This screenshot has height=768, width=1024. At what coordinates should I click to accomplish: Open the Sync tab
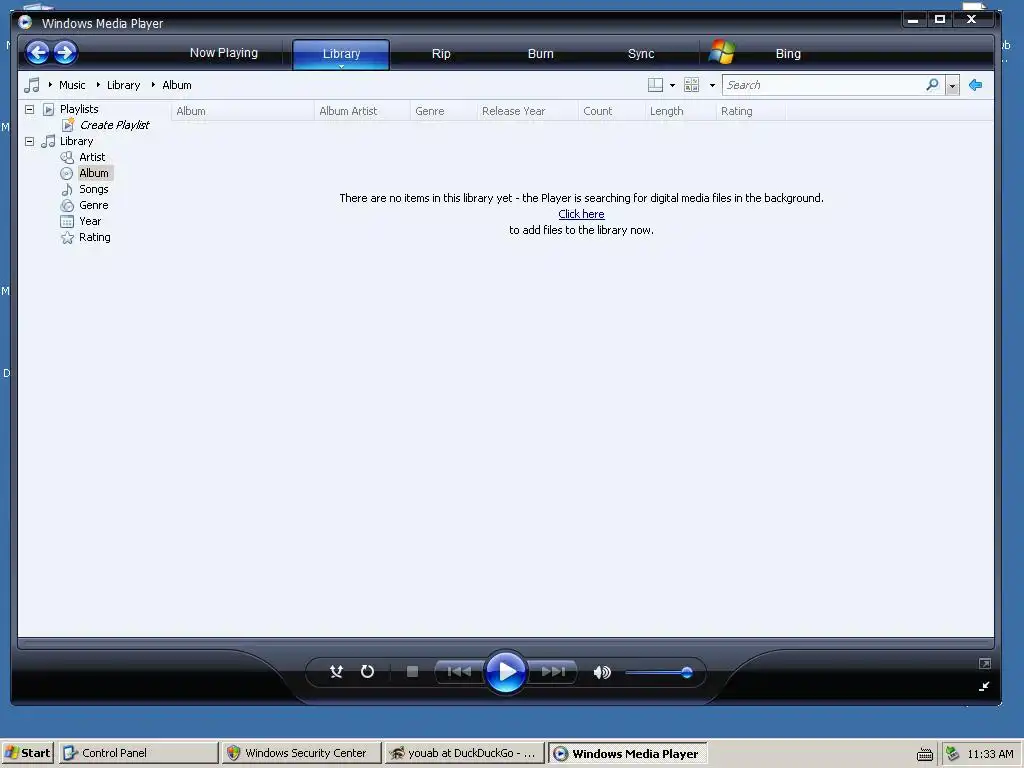point(641,54)
